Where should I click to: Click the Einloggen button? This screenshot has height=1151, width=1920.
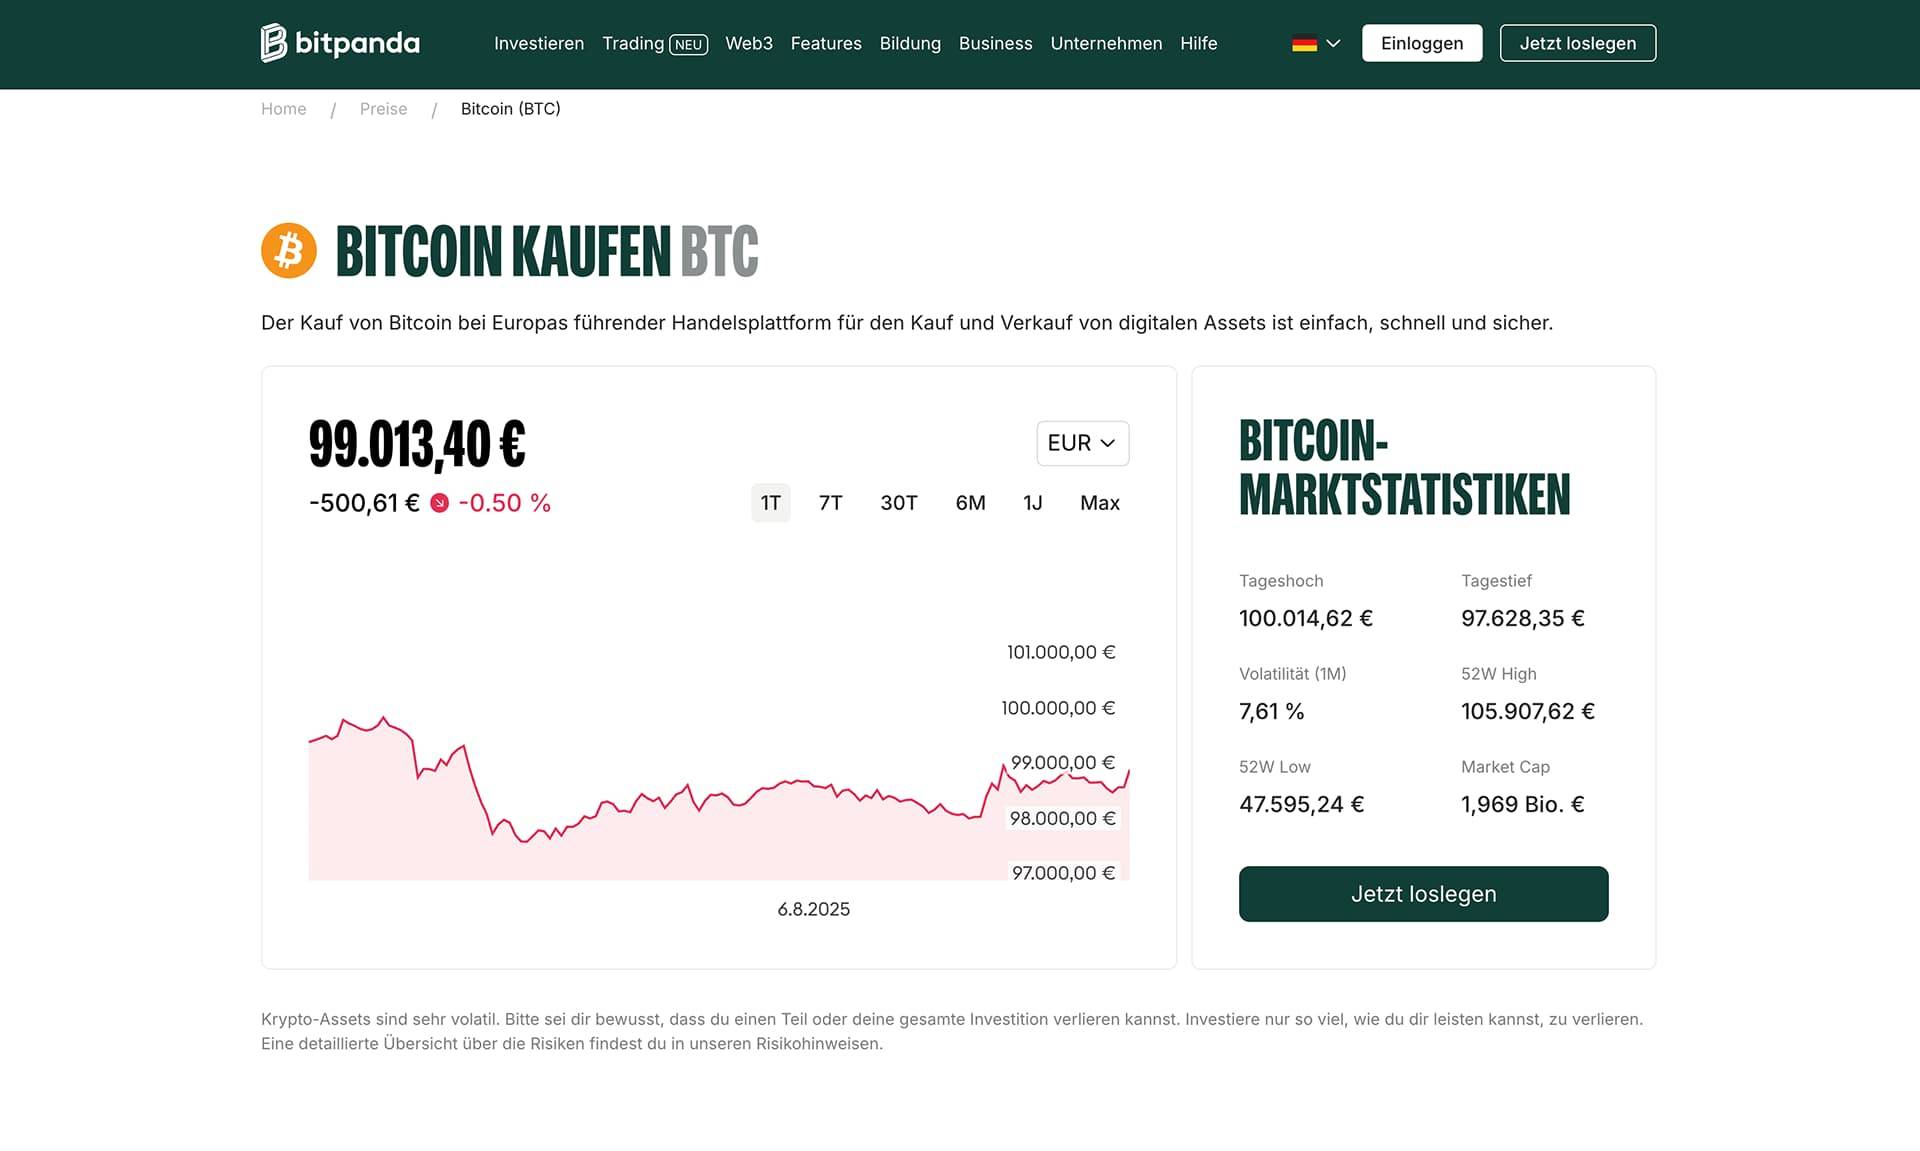(1421, 44)
